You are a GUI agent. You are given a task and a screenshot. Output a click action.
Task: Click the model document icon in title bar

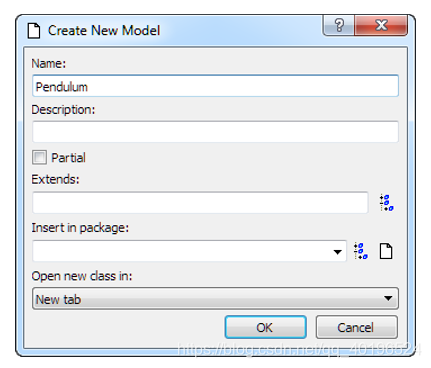(x=34, y=31)
